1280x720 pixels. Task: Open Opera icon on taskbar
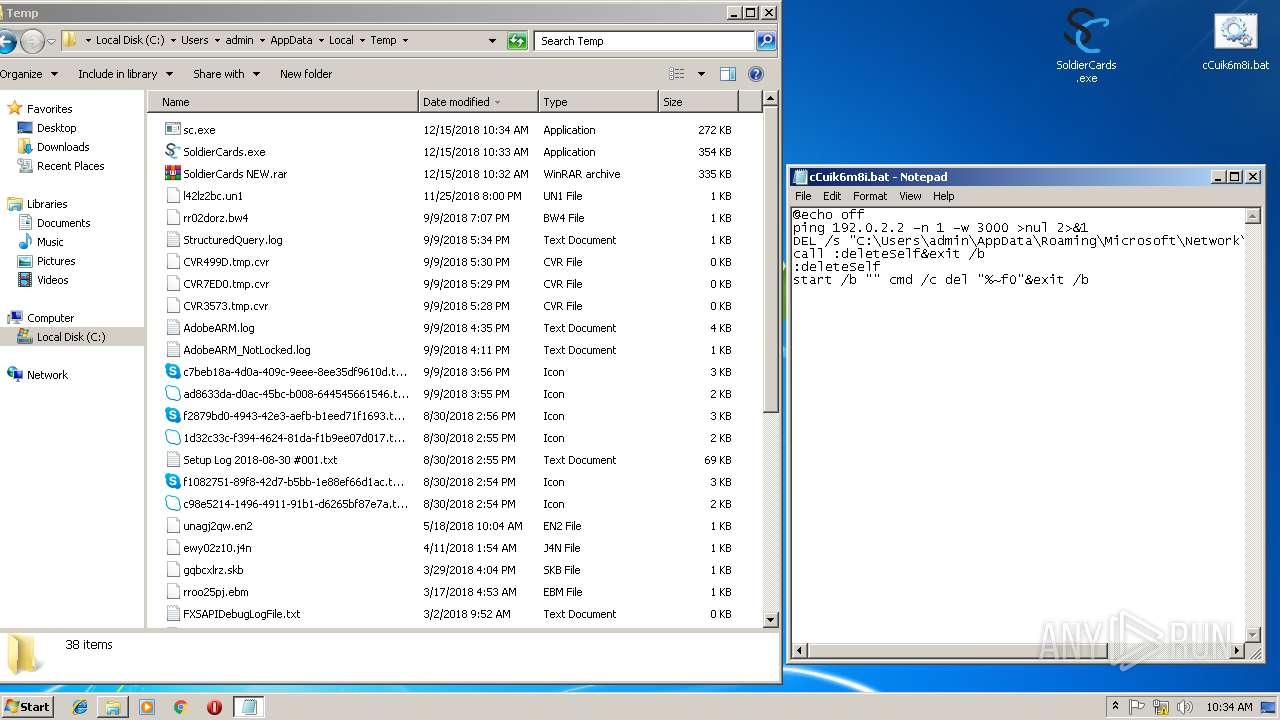click(214, 707)
